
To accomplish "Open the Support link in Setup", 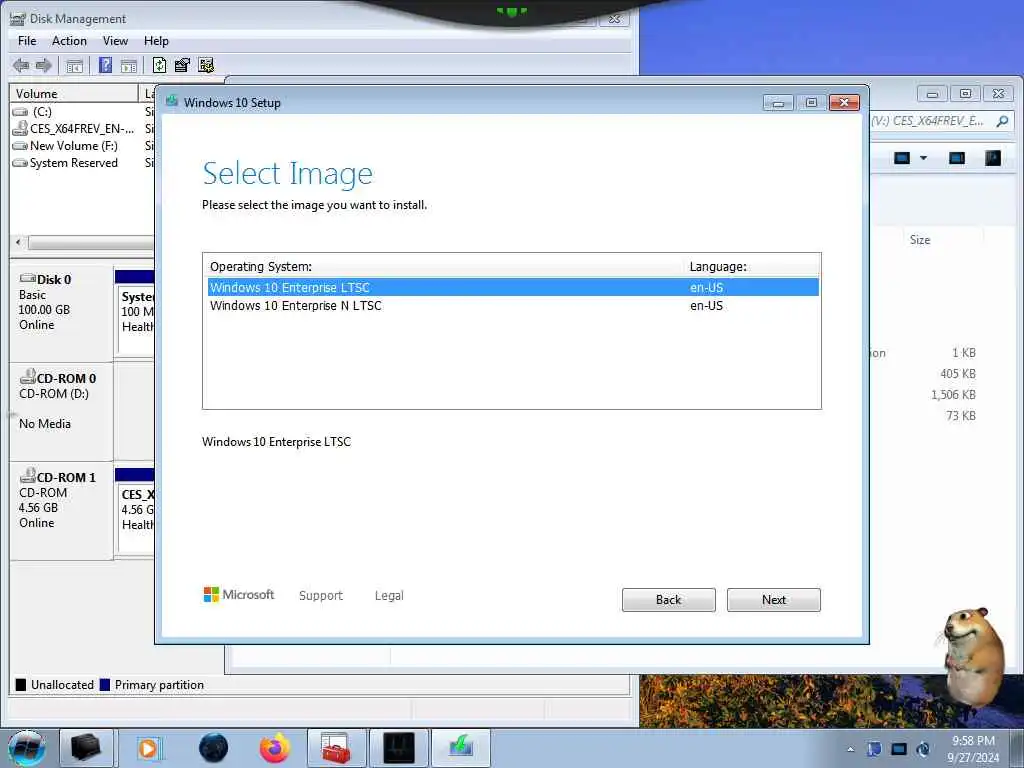I will [321, 596].
